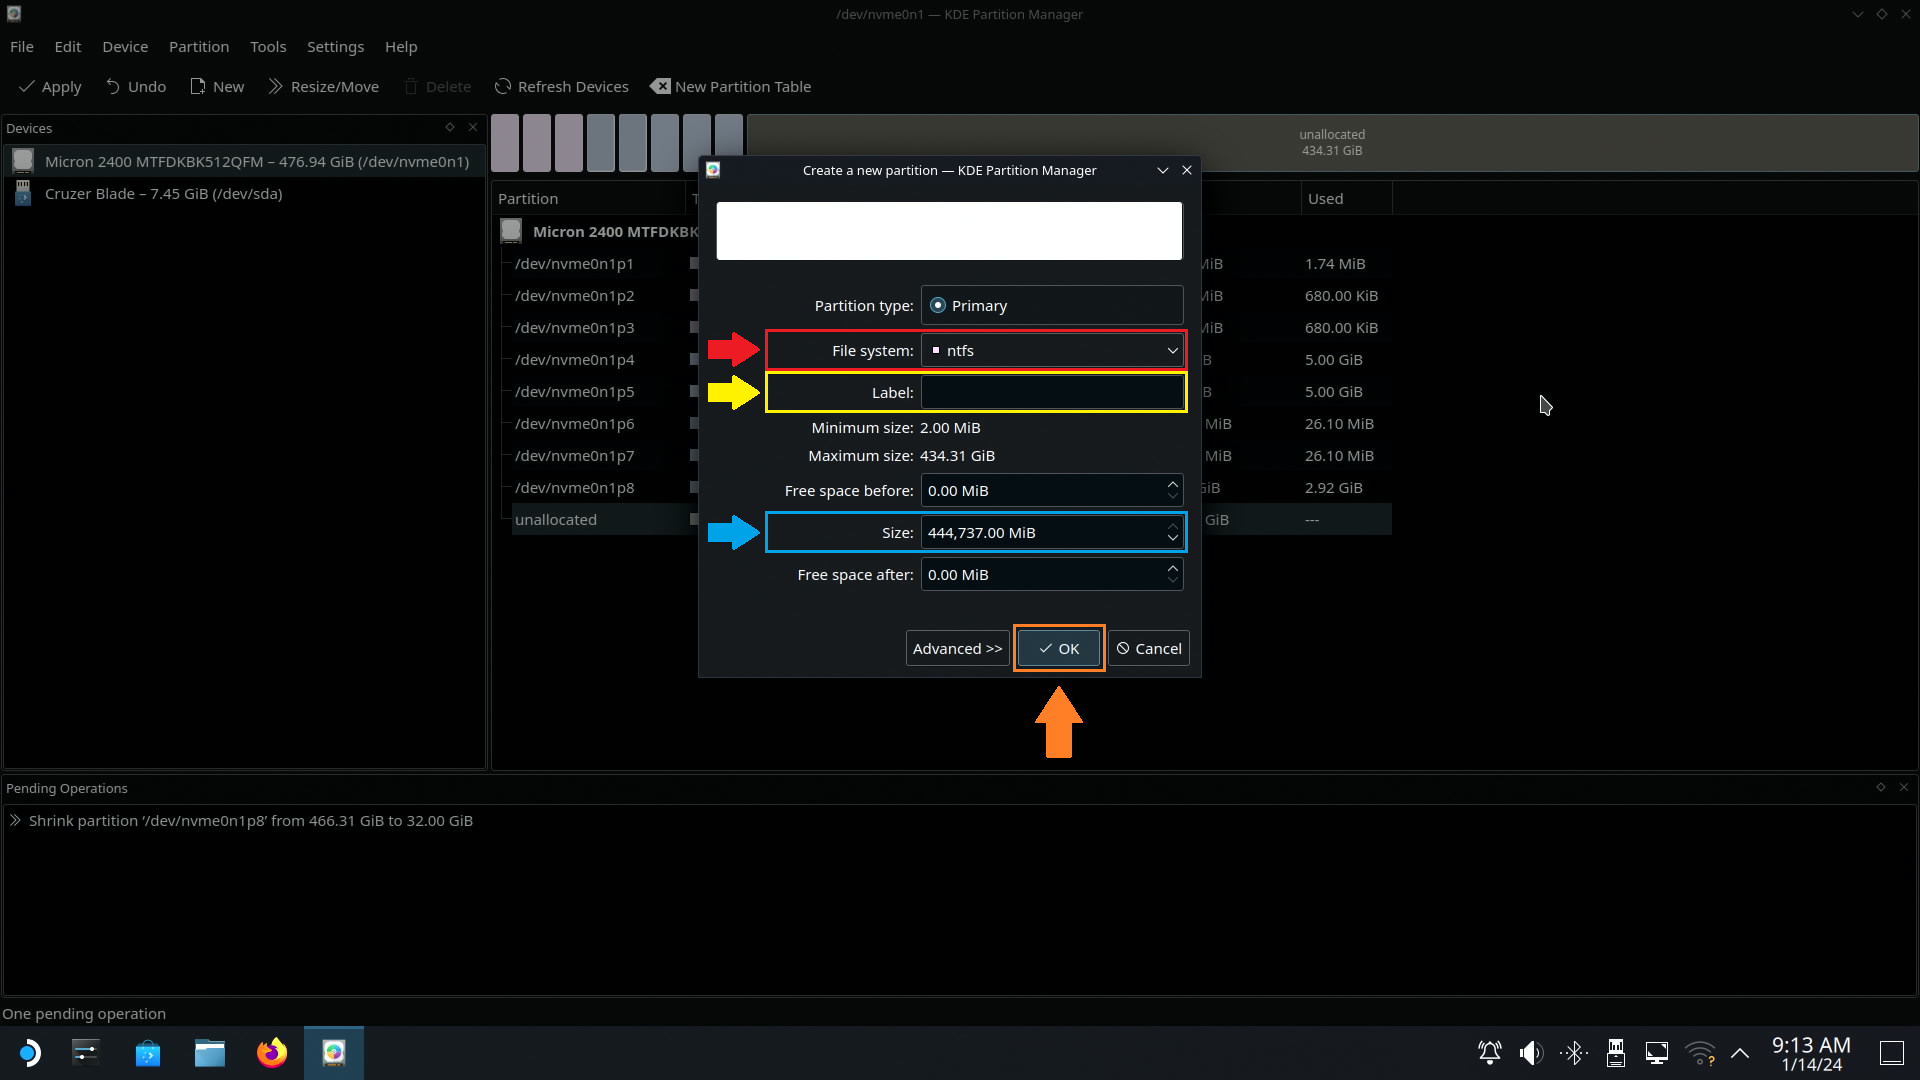Click the Apply checkmark toolbar icon
The image size is (1920, 1080).
point(28,87)
